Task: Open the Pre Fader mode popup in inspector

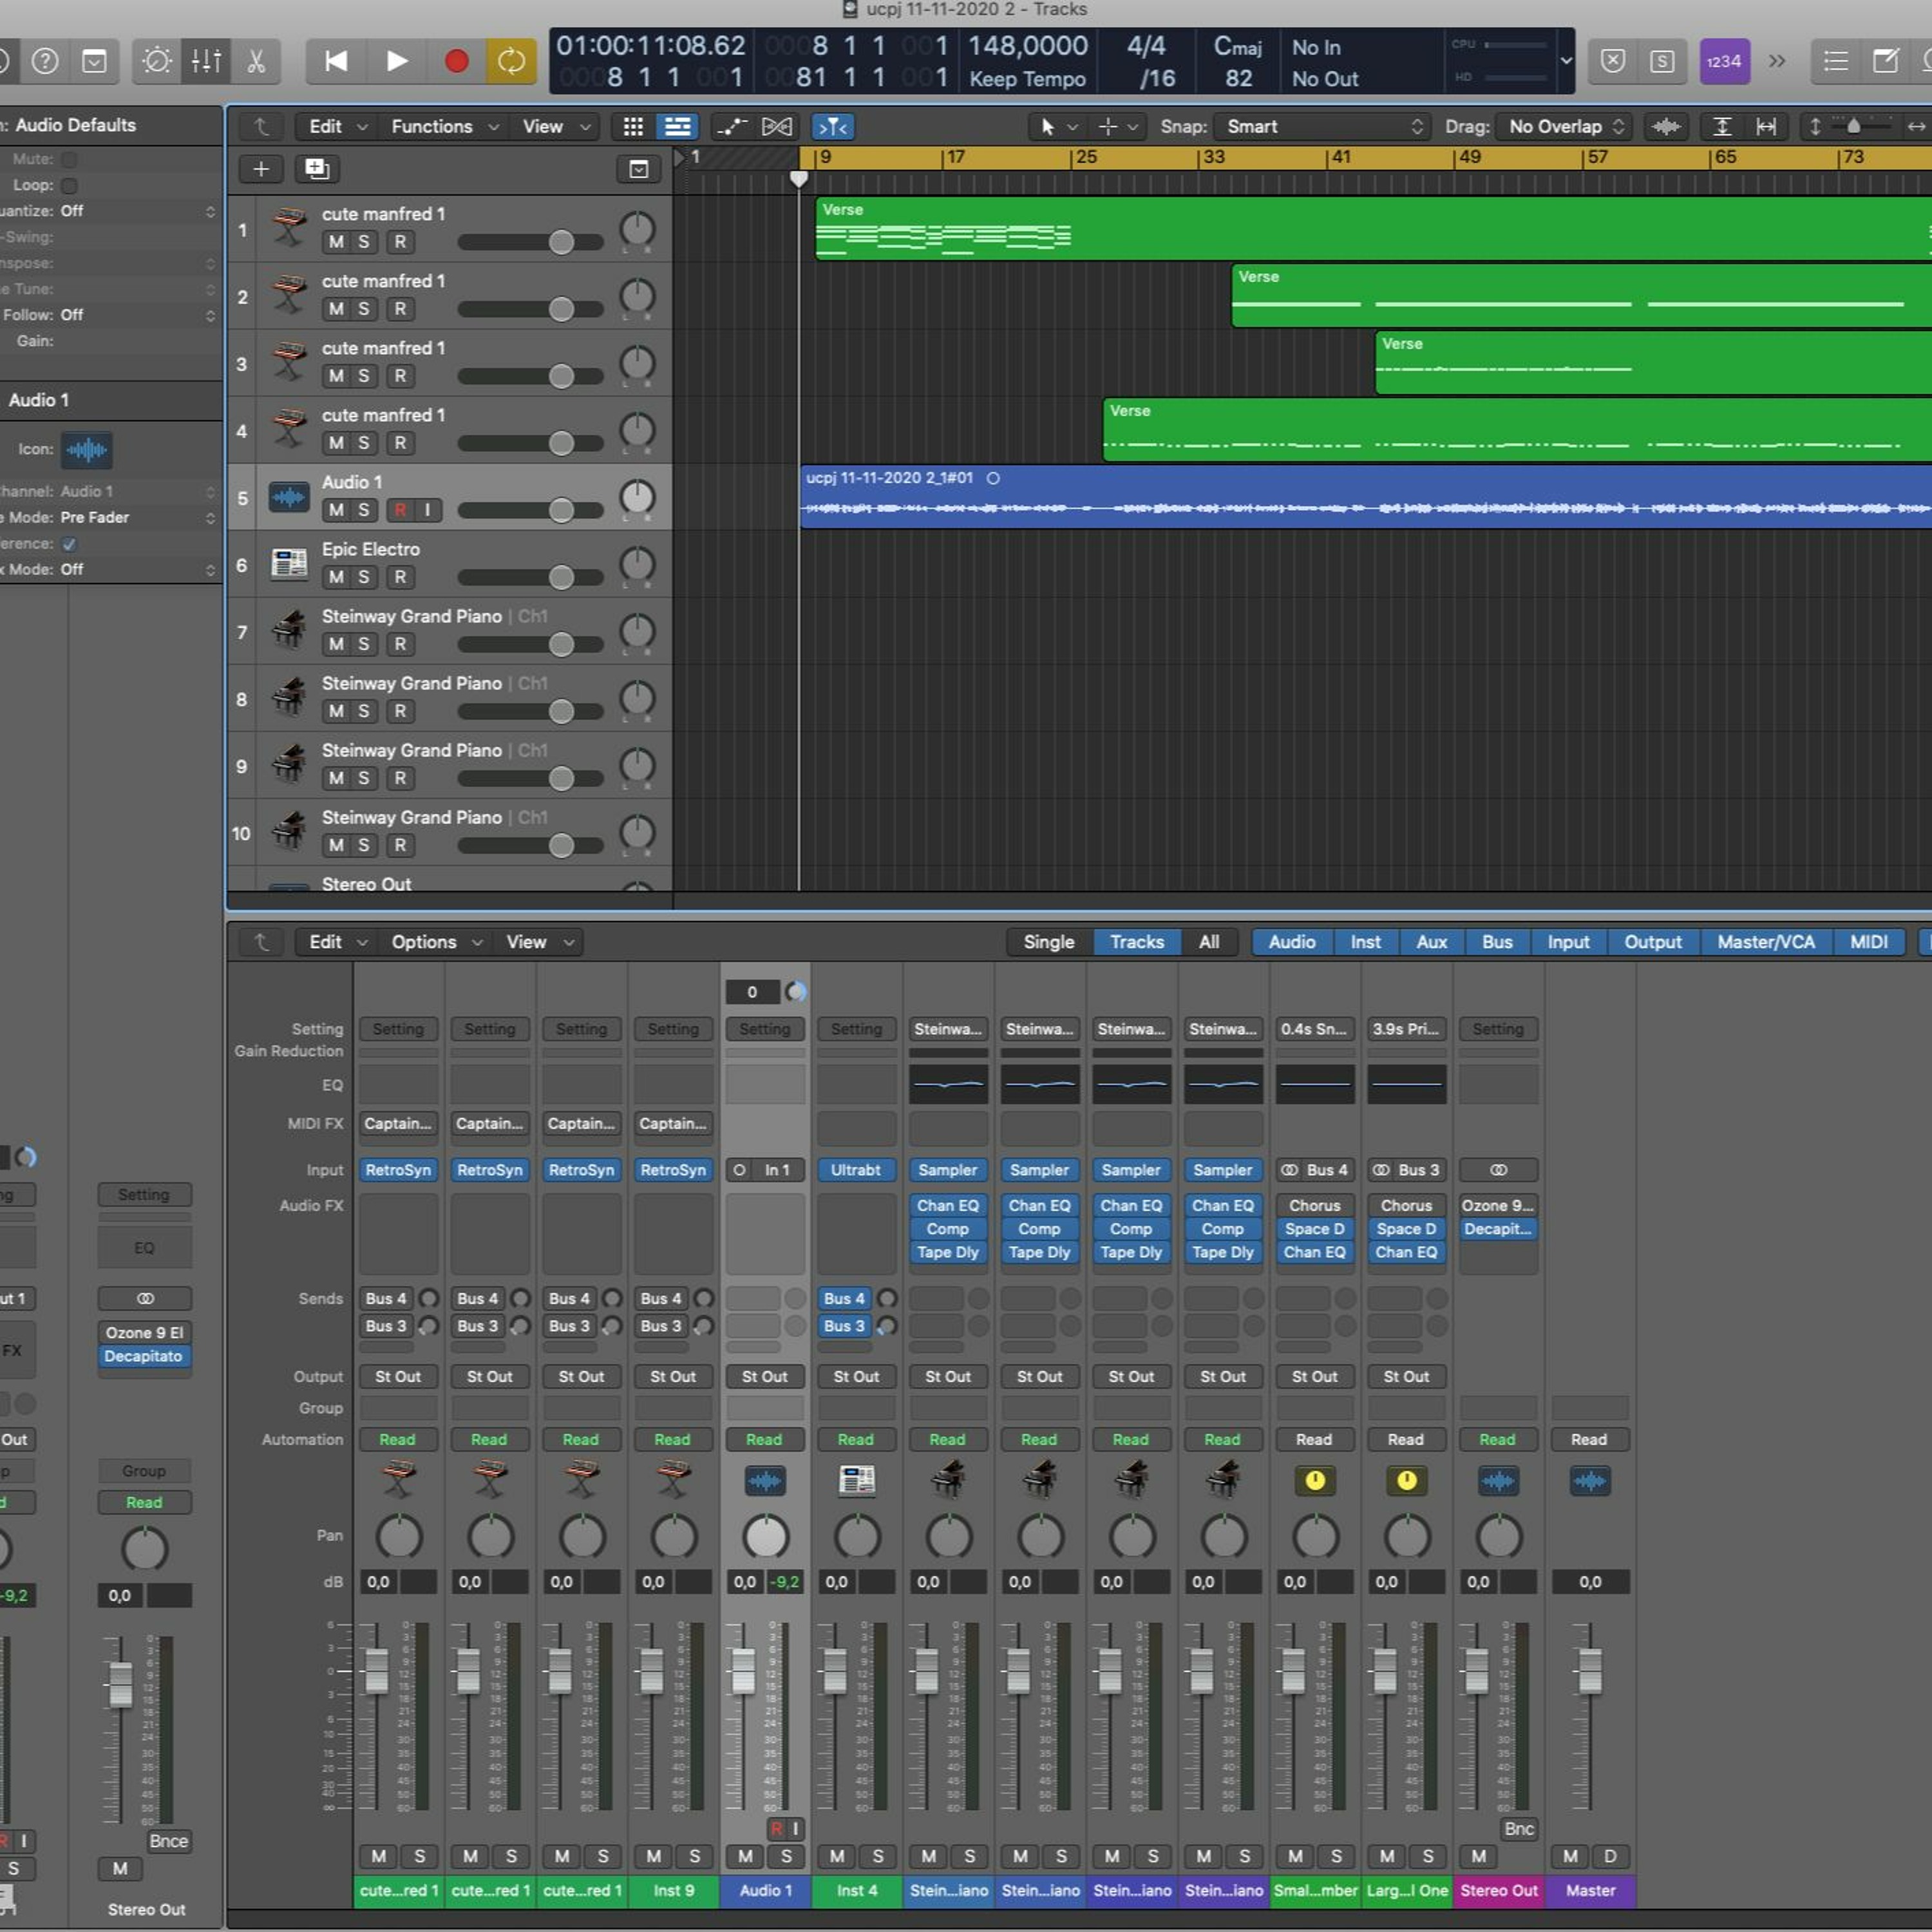Action: click(137, 518)
